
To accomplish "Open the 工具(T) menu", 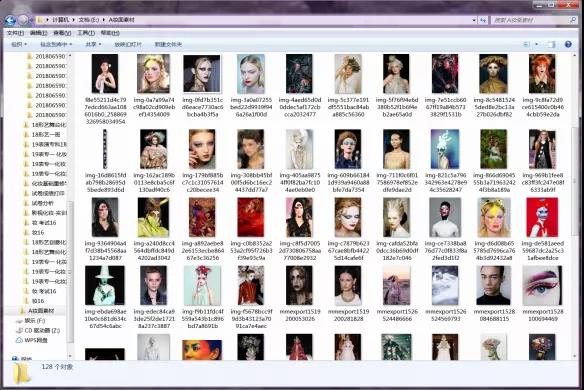I will (x=86, y=33).
